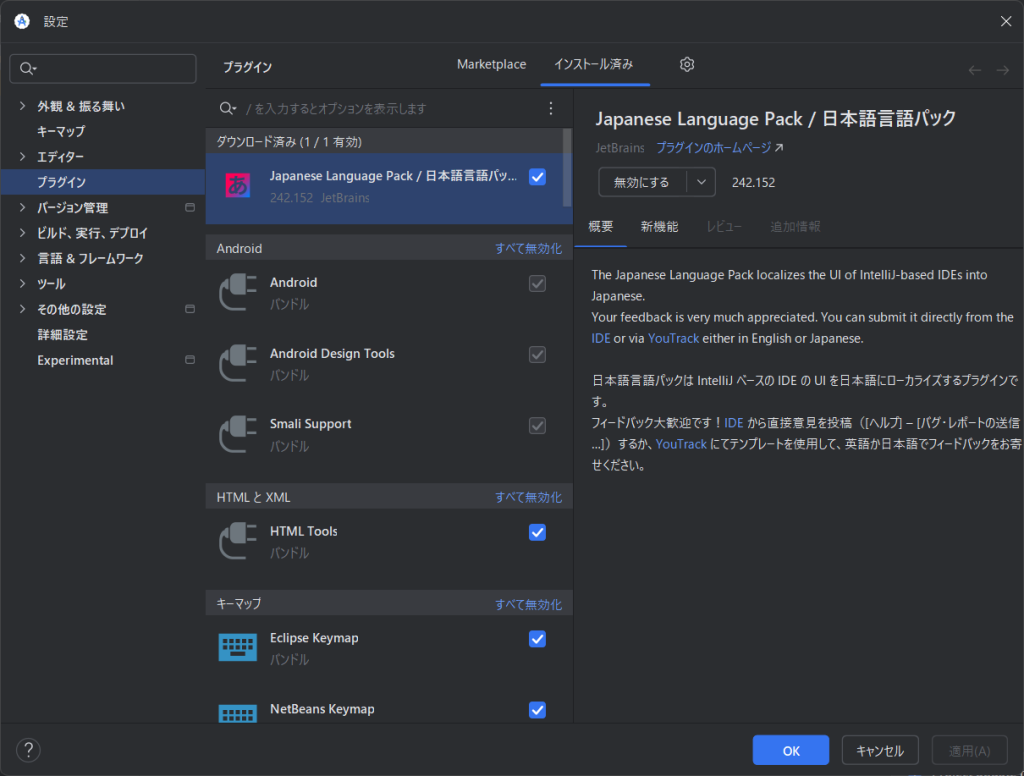Click the plugins settings gear icon
Image resolution: width=1024 pixels, height=776 pixels.
click(x=686, y=64)
